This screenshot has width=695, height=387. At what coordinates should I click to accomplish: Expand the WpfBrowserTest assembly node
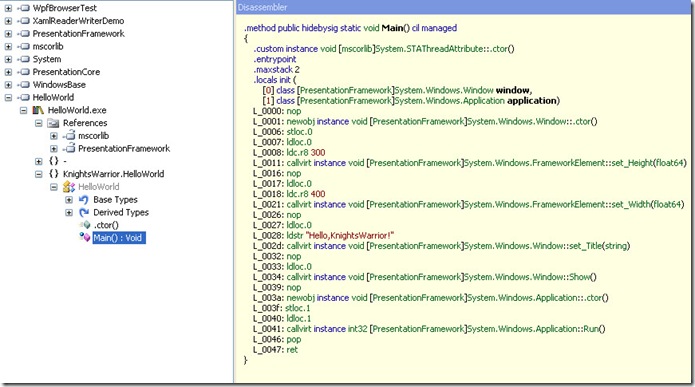(x=8, y=8)
